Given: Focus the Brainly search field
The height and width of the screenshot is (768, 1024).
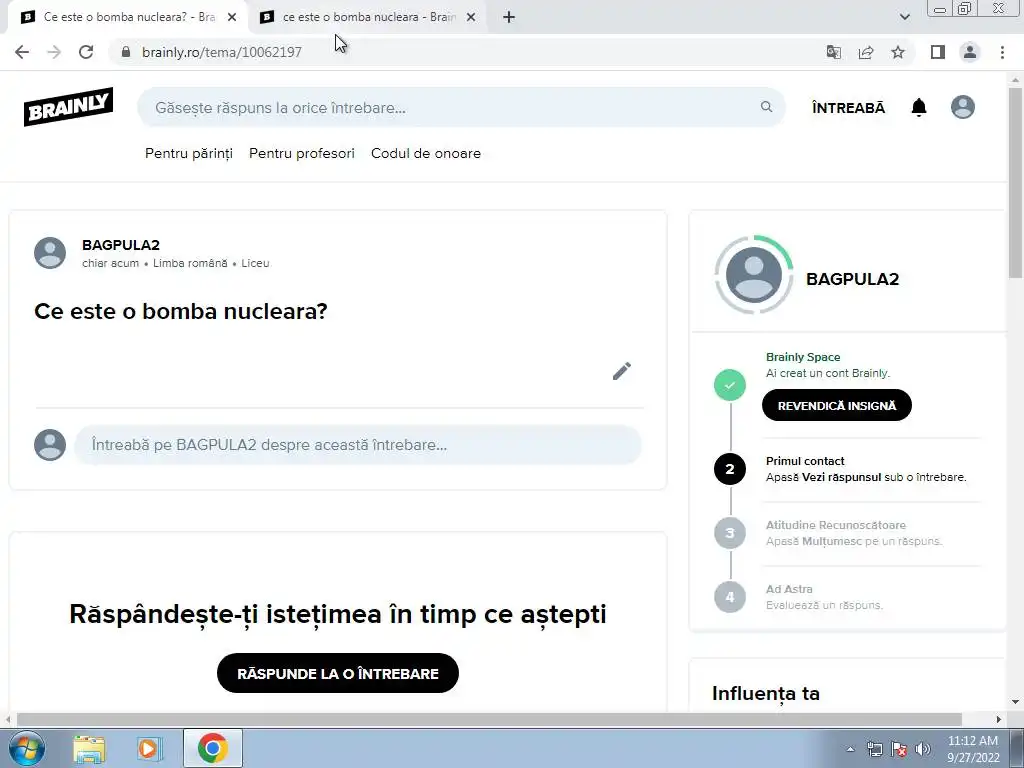Looking at the screenshot, I should coord(460,107).
